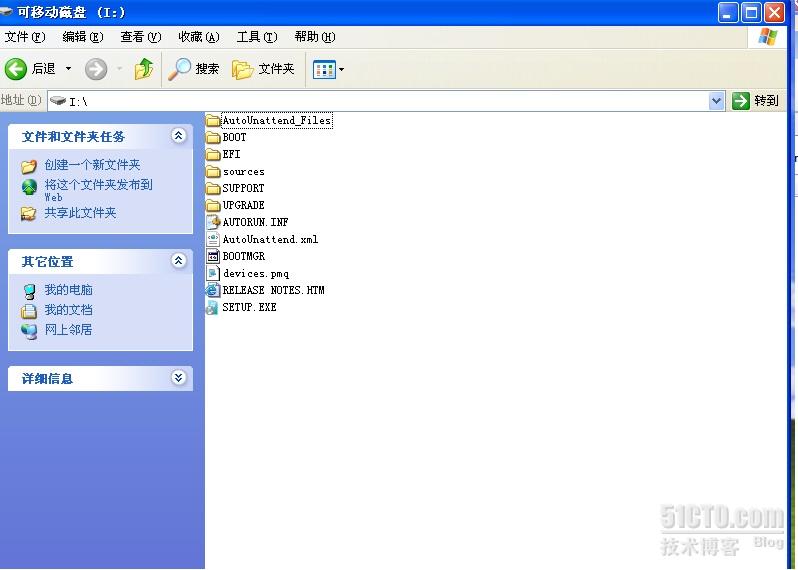Click 创建一个新文件夹 link
This screenshot has width=798, height=570.
(x=92, y=164)
